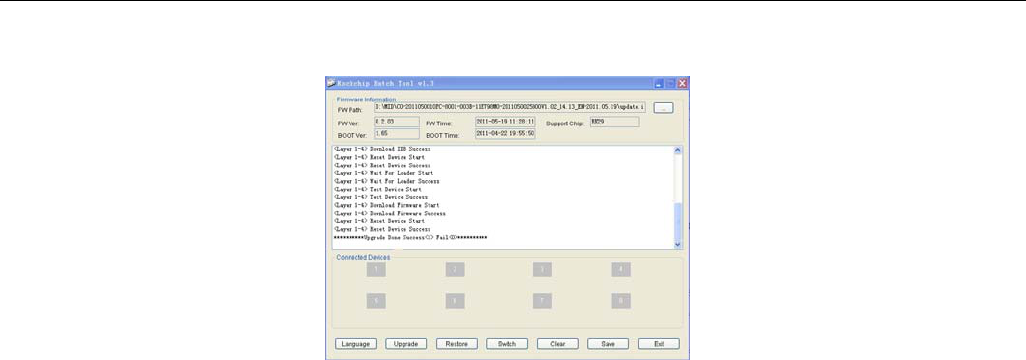Screen dimensions: 1026x360
Task: Click the 'Upgrade Done Success' log line
Action: [410, 238]
